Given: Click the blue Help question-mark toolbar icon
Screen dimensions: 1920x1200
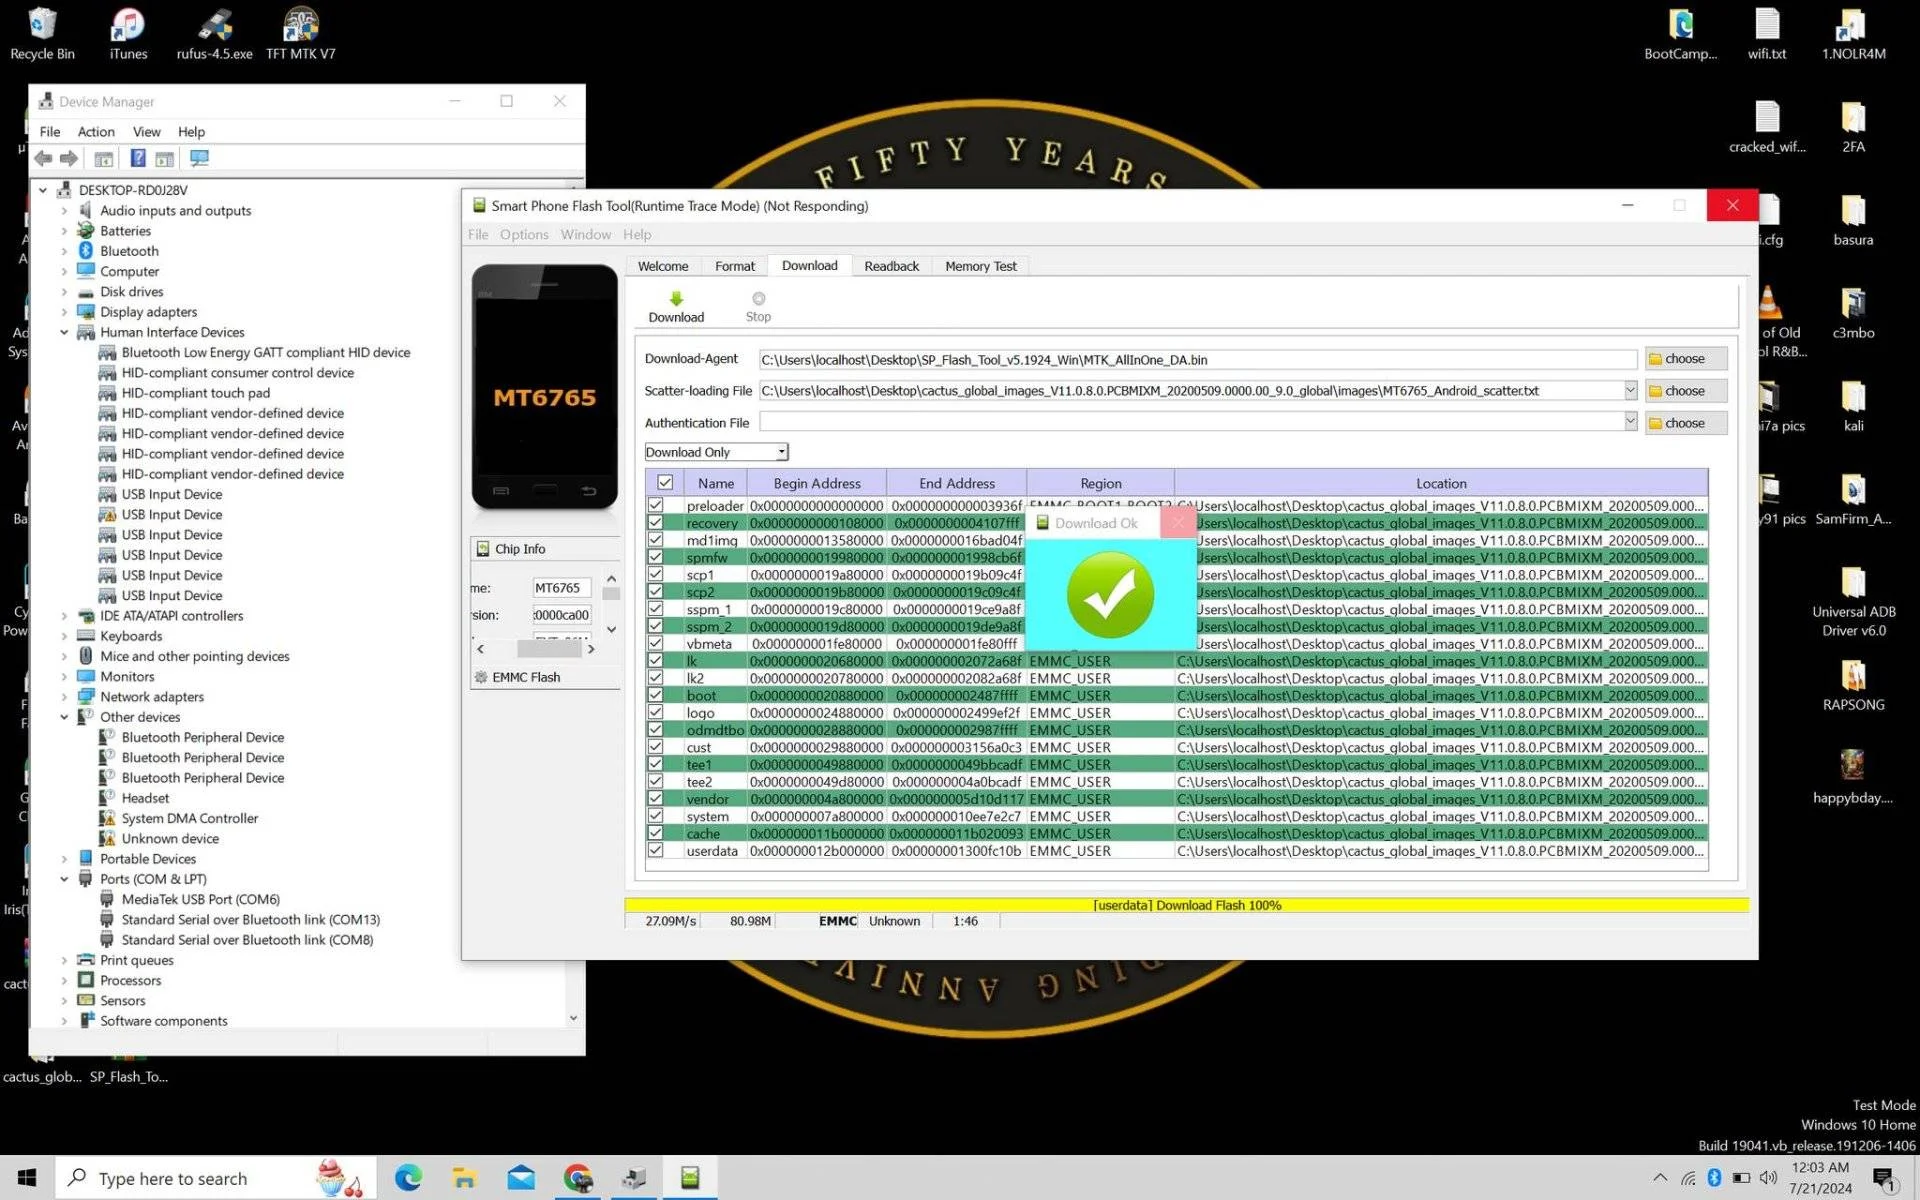Looking at the screenshot, I should pos(138,158).
